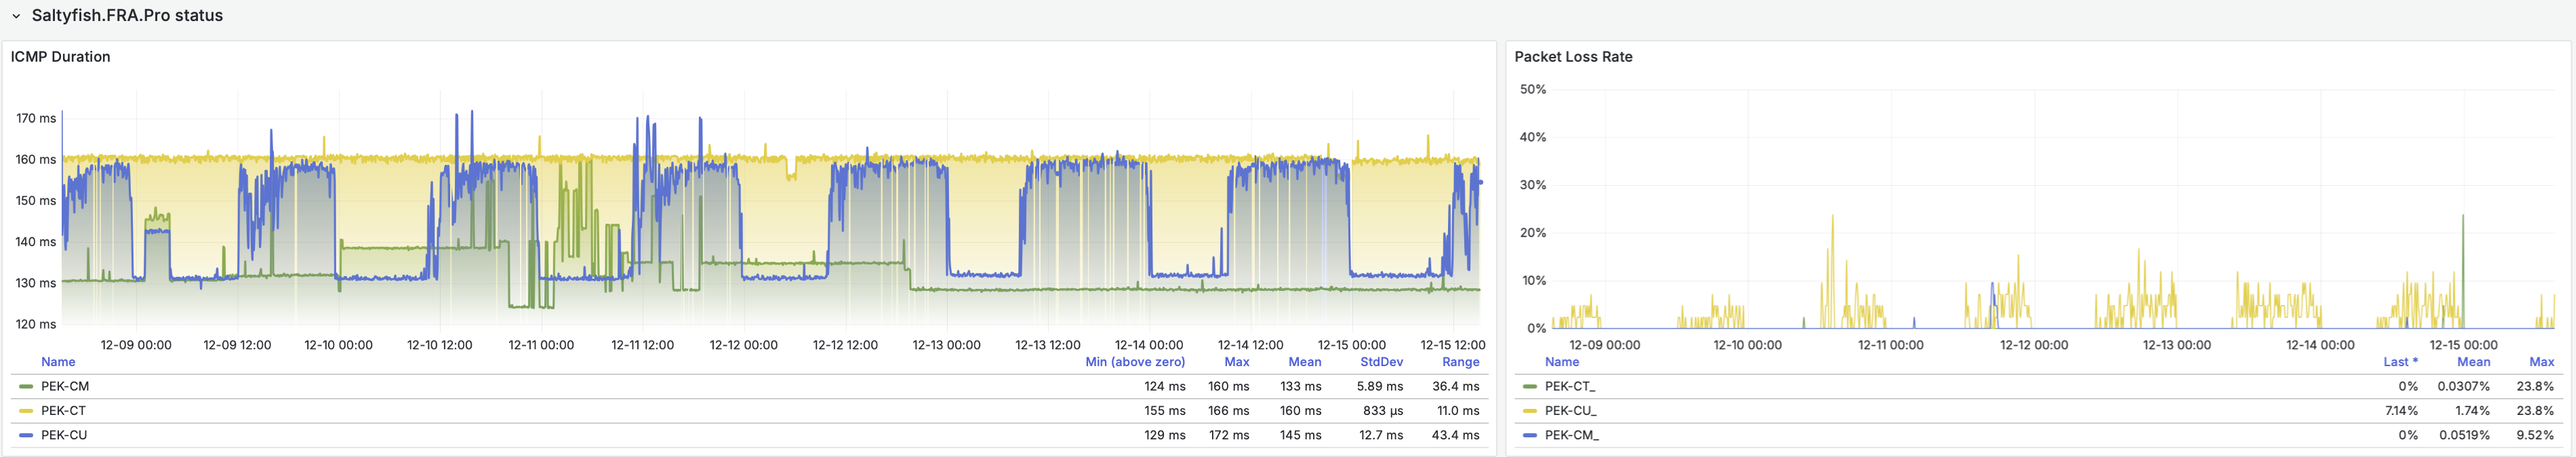The width and height of the screenshot is (2576, 457).
Task: Click the yellow PEK-CU_ color swatch
Action: pyautogui.click(x=1529, y=411)
